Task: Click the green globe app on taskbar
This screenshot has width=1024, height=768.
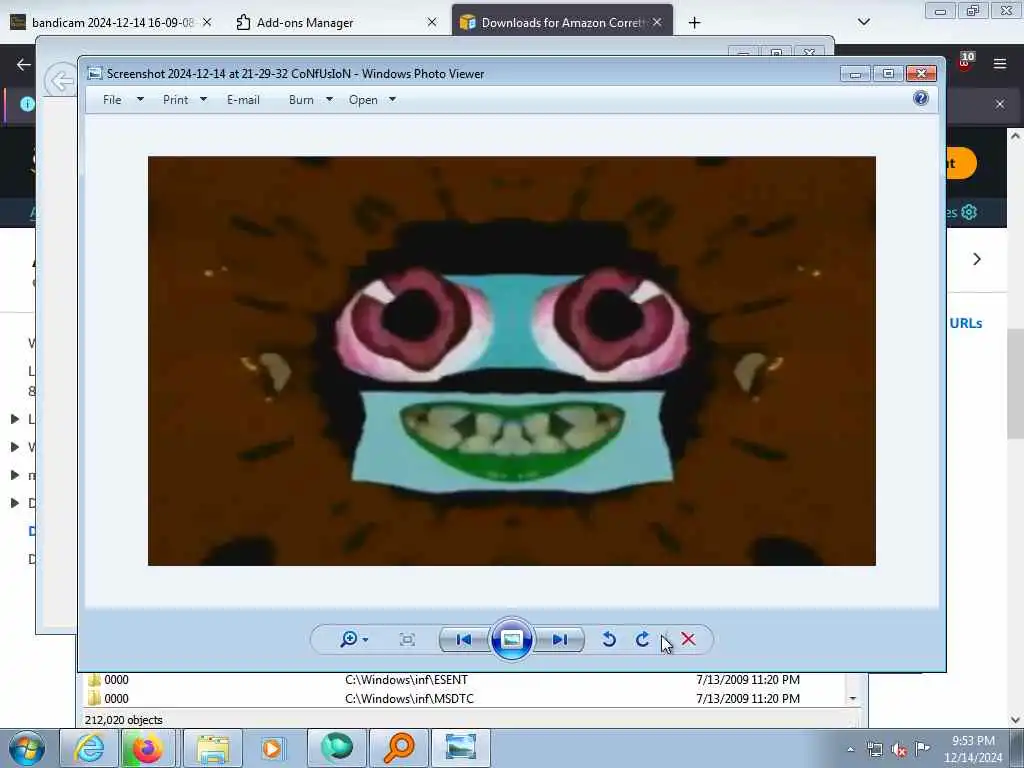Action: pos(337,748)
